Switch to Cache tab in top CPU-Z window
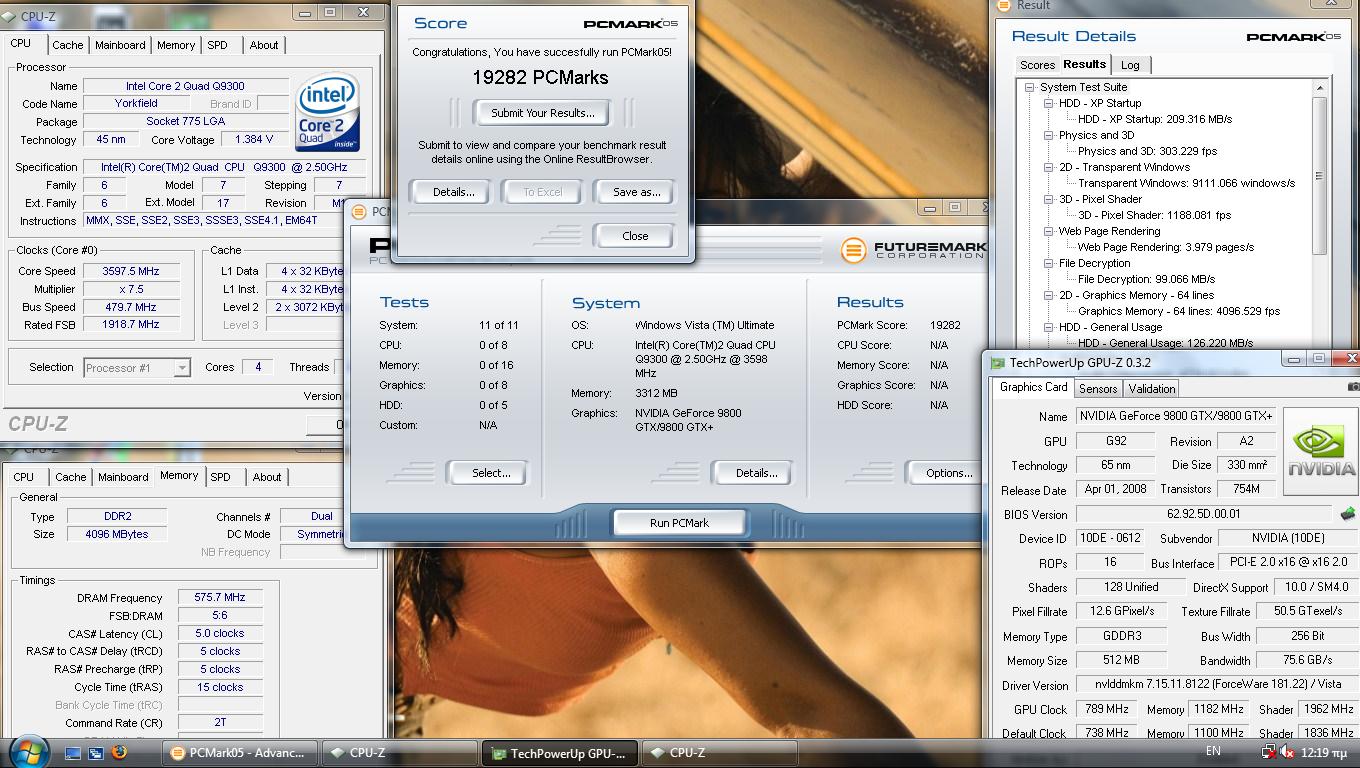1360x768 pixels. [x=68, y=45]
